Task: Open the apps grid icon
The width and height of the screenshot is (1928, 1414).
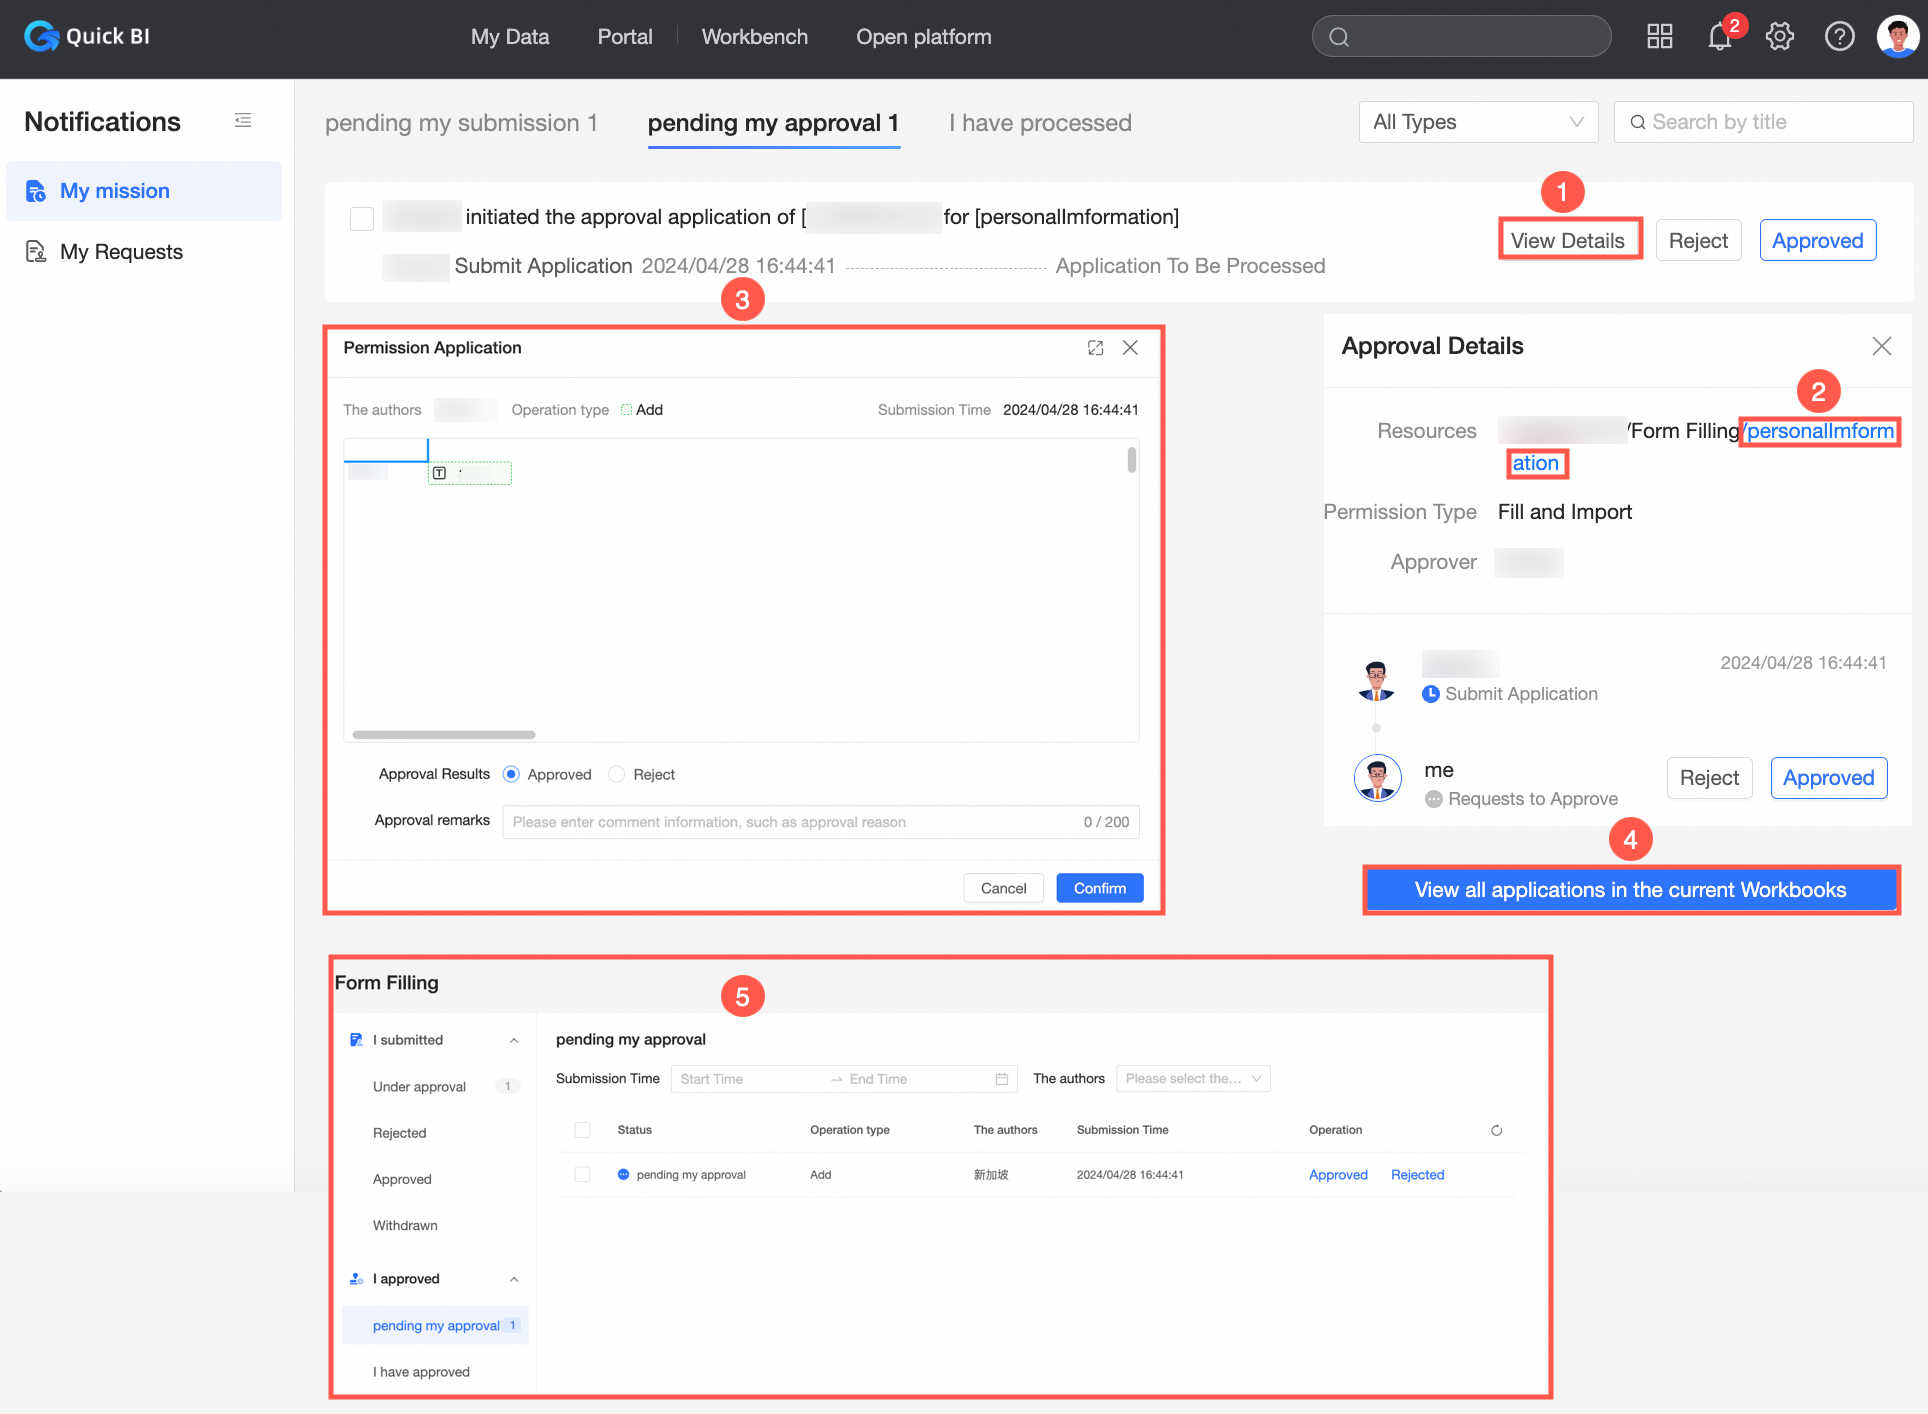Action: point(1659,37)
